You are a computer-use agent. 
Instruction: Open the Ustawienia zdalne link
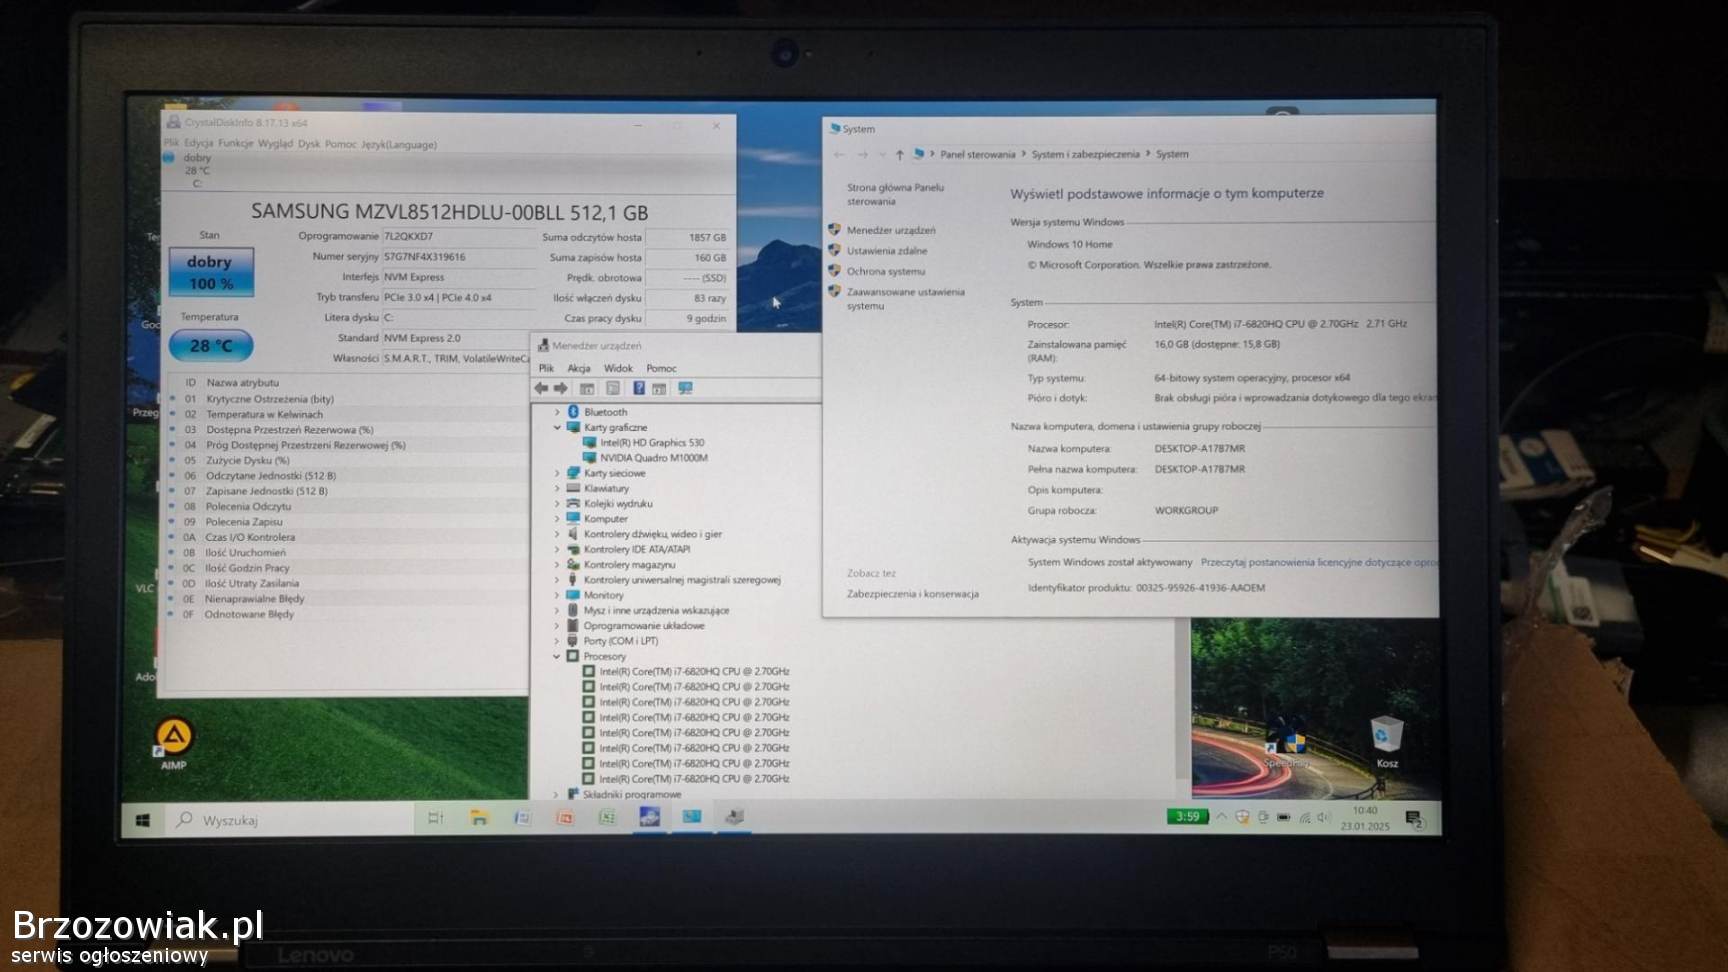pyautogui.click(x=887, y=251)
